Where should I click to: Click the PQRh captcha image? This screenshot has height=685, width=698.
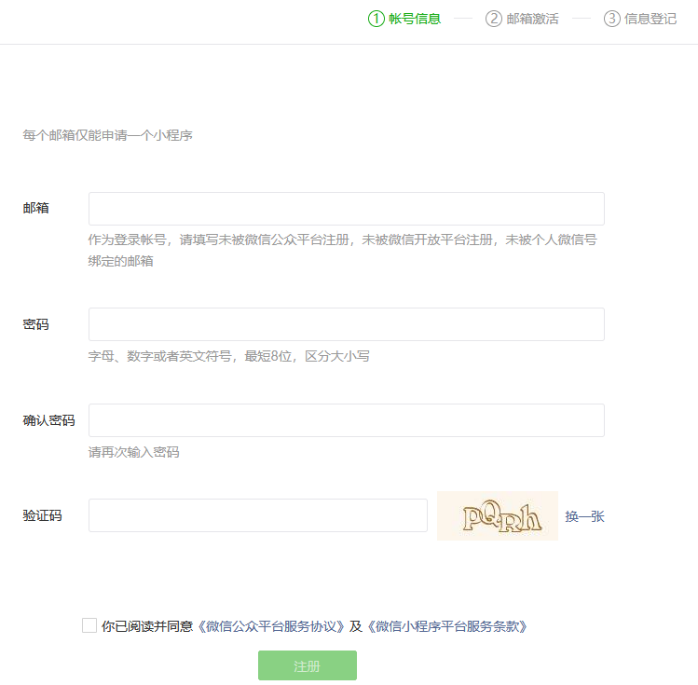tap(498, 516)
